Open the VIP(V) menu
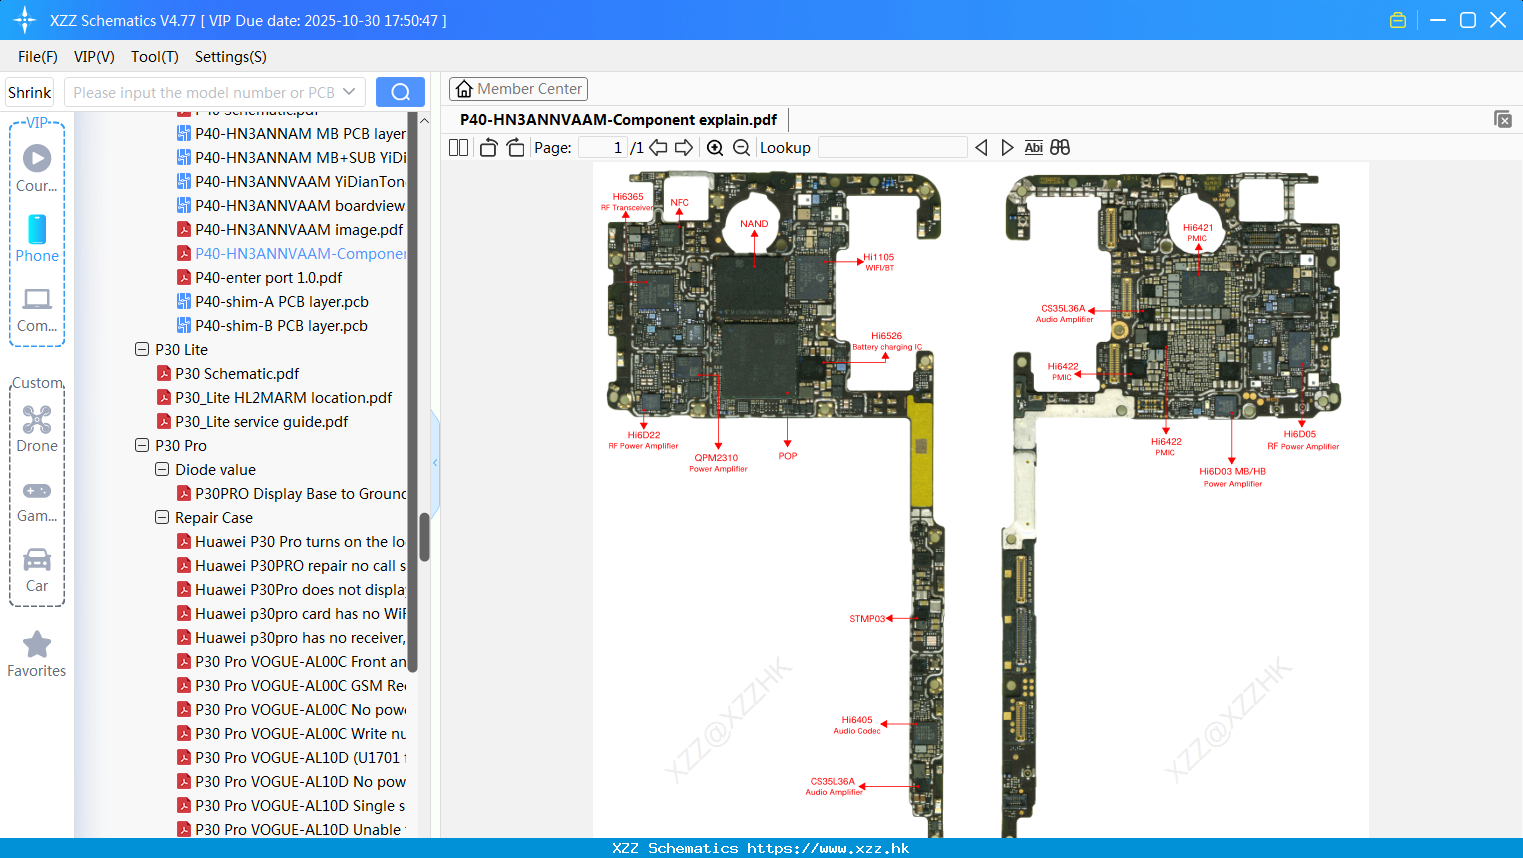 pos(94,56)
